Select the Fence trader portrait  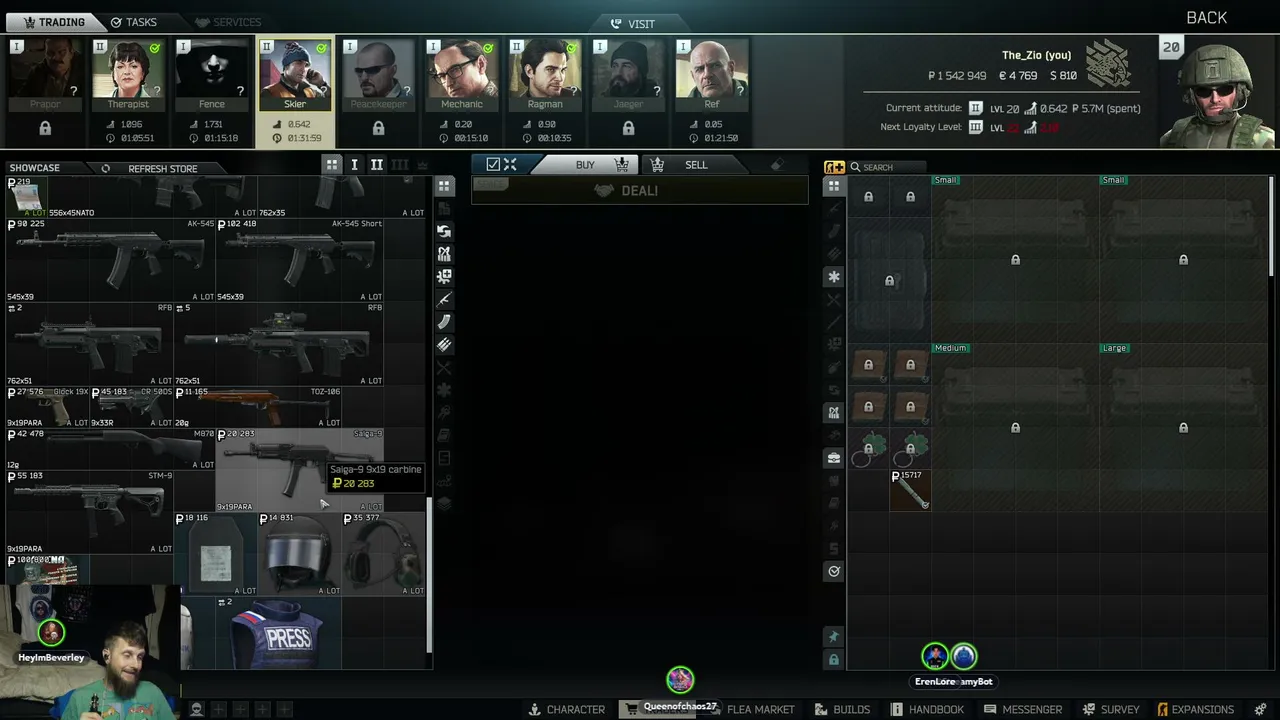pyautogui.click(x=212, y=75)
